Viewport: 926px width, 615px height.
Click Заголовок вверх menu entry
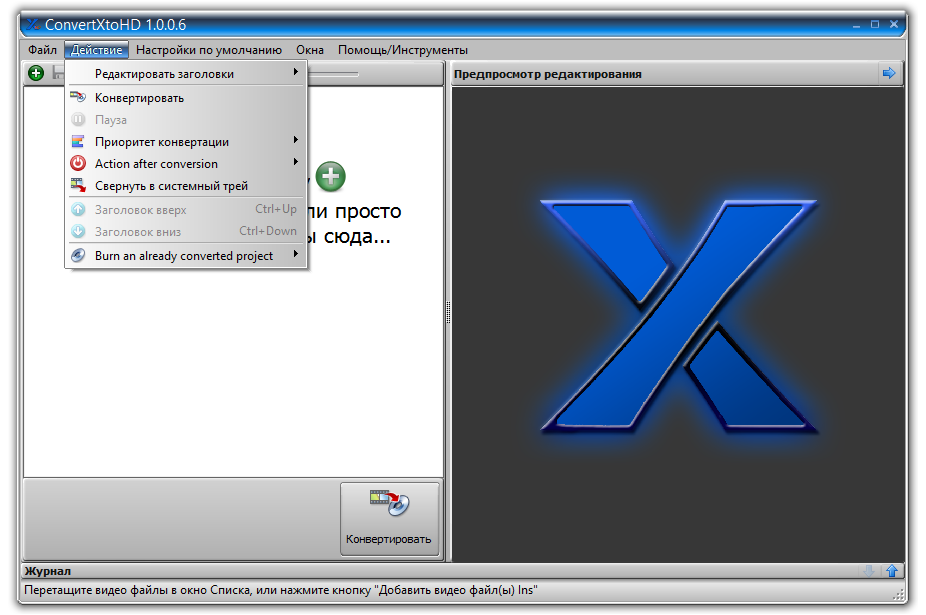[x=186, y=210]
